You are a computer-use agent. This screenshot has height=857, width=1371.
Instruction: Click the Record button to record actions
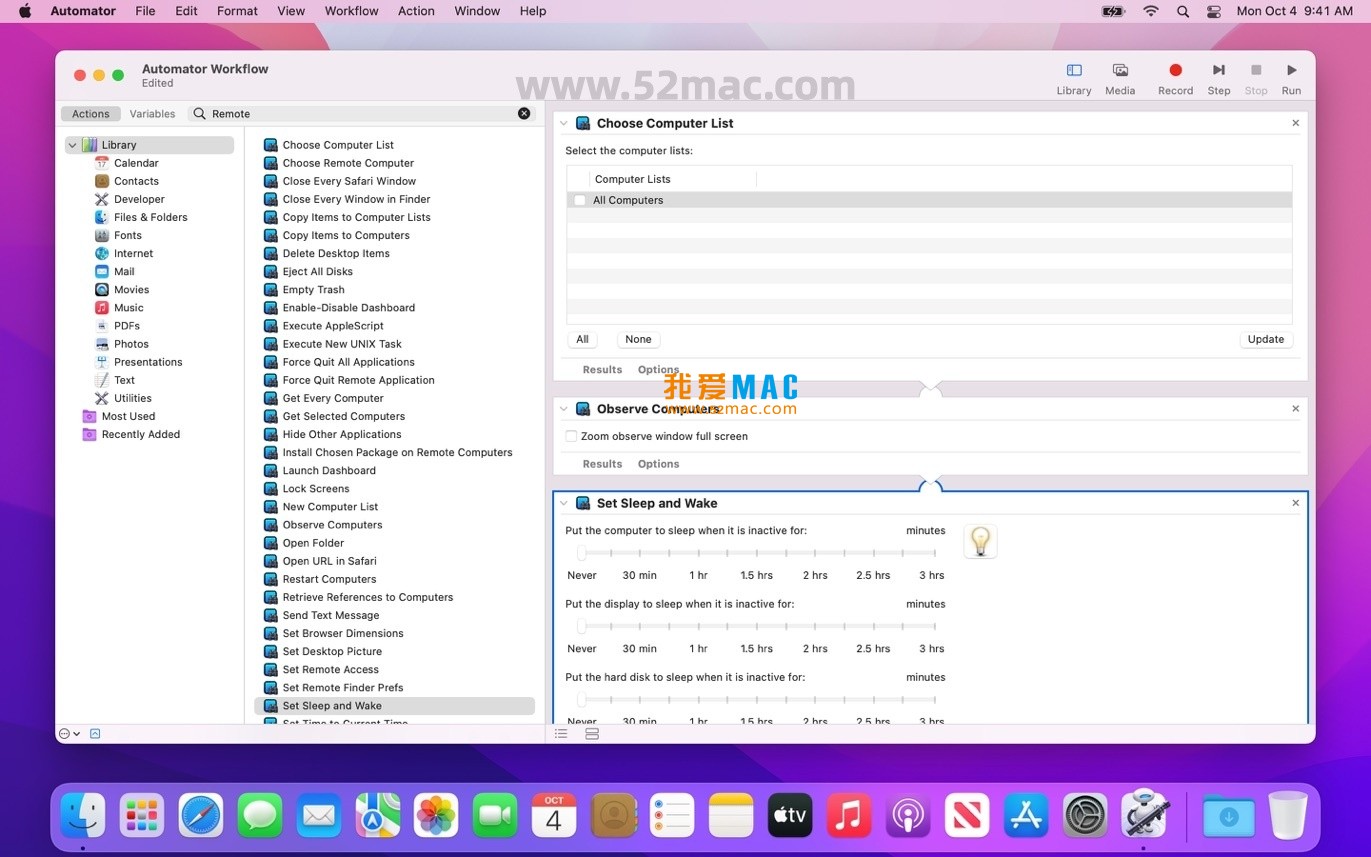click(1175, 71)
